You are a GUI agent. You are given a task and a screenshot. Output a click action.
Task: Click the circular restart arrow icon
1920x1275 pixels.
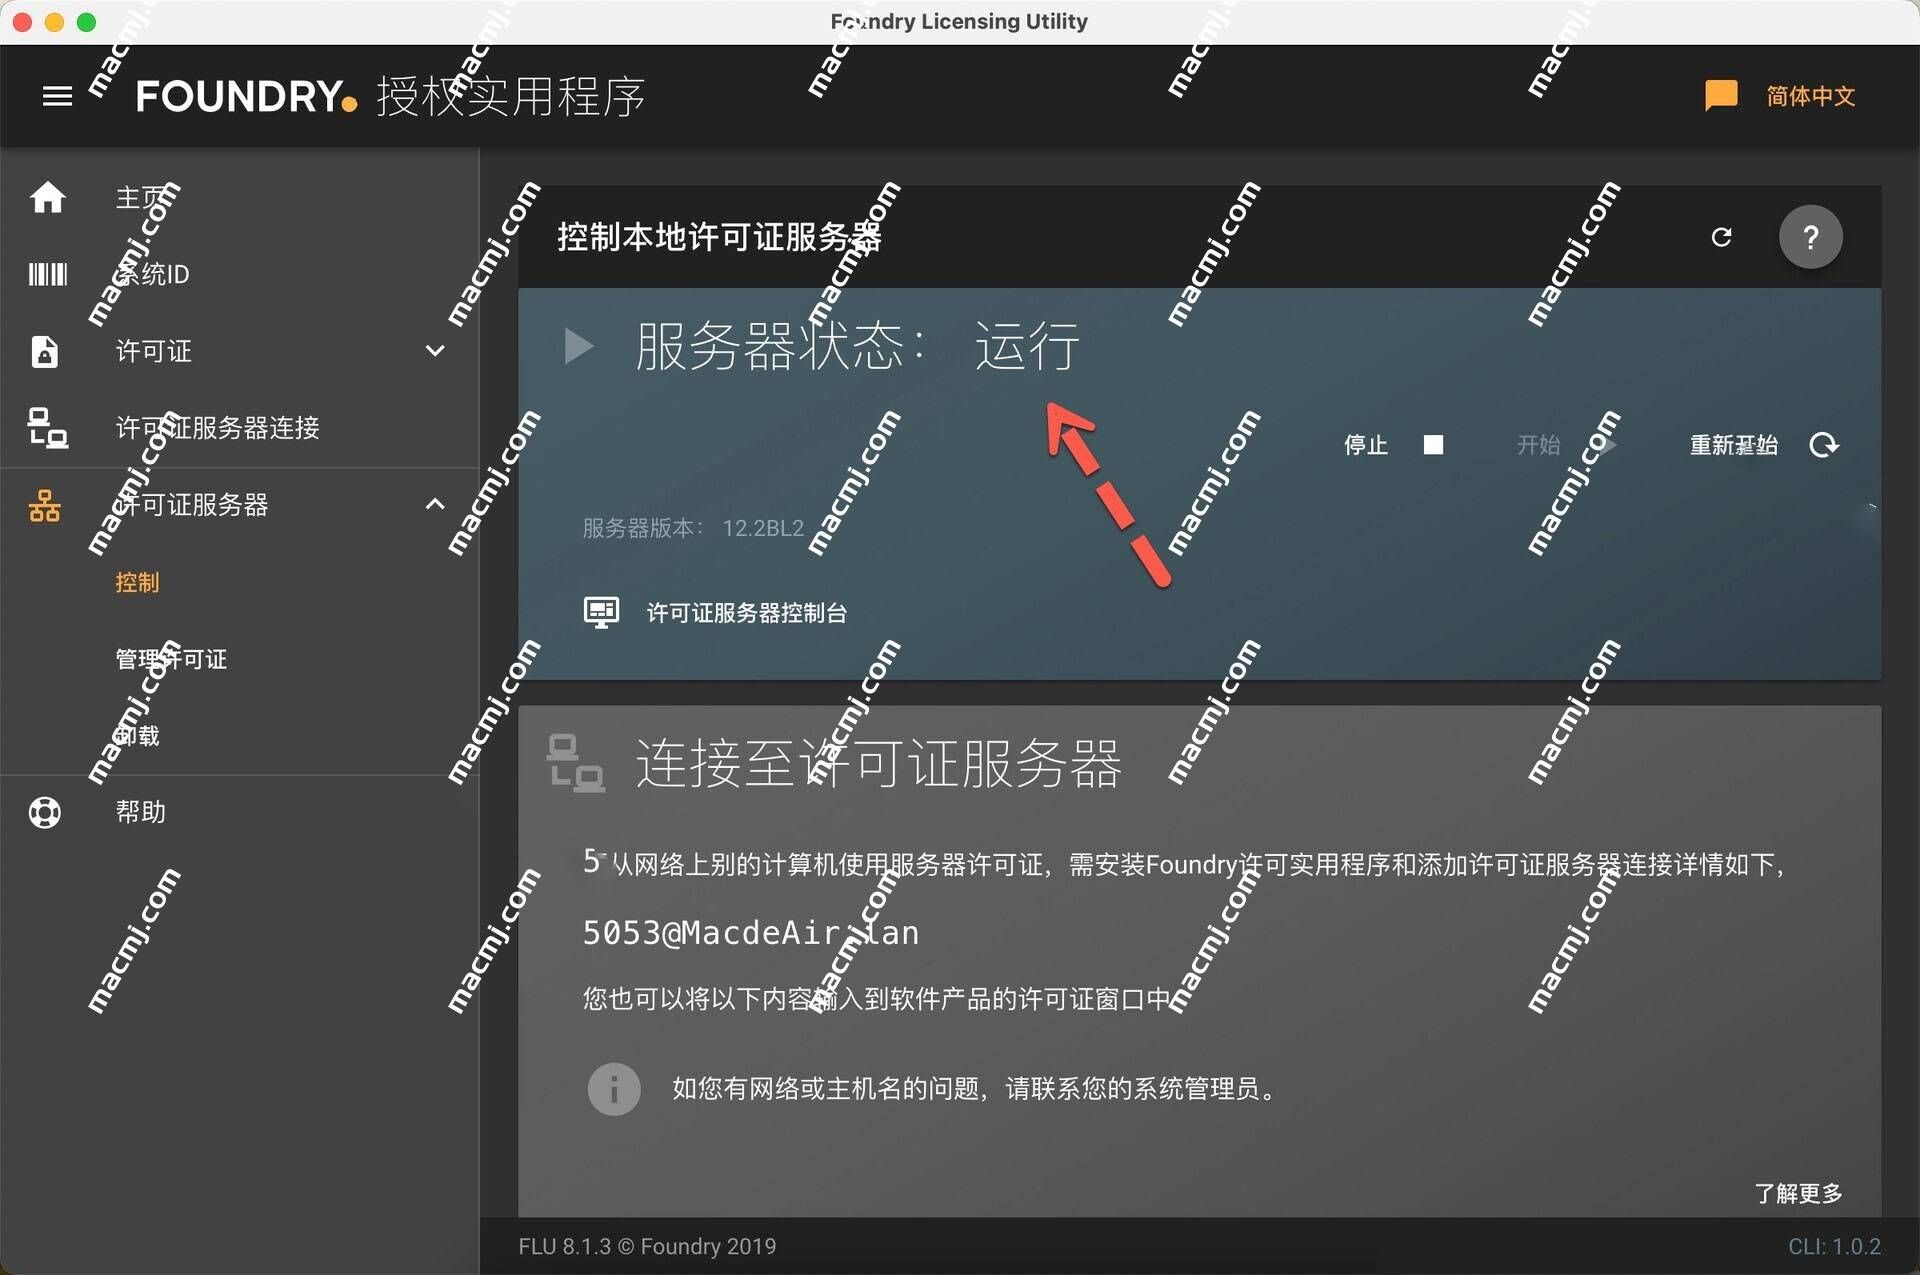(1824, 445)
